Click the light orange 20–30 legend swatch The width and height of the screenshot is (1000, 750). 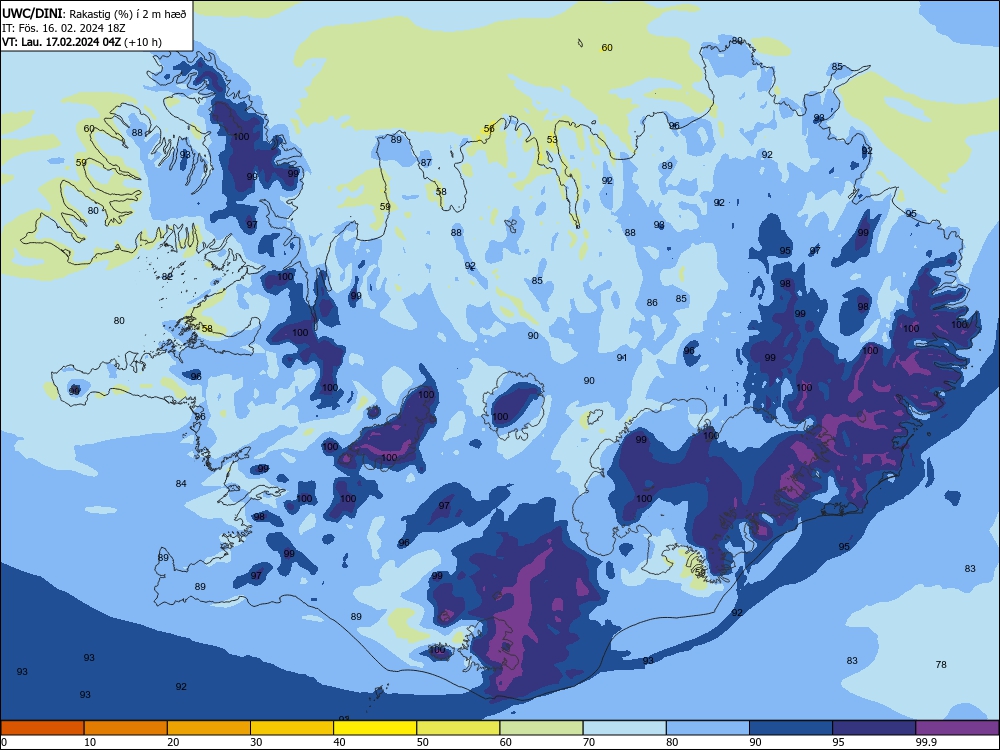point(209,728)
